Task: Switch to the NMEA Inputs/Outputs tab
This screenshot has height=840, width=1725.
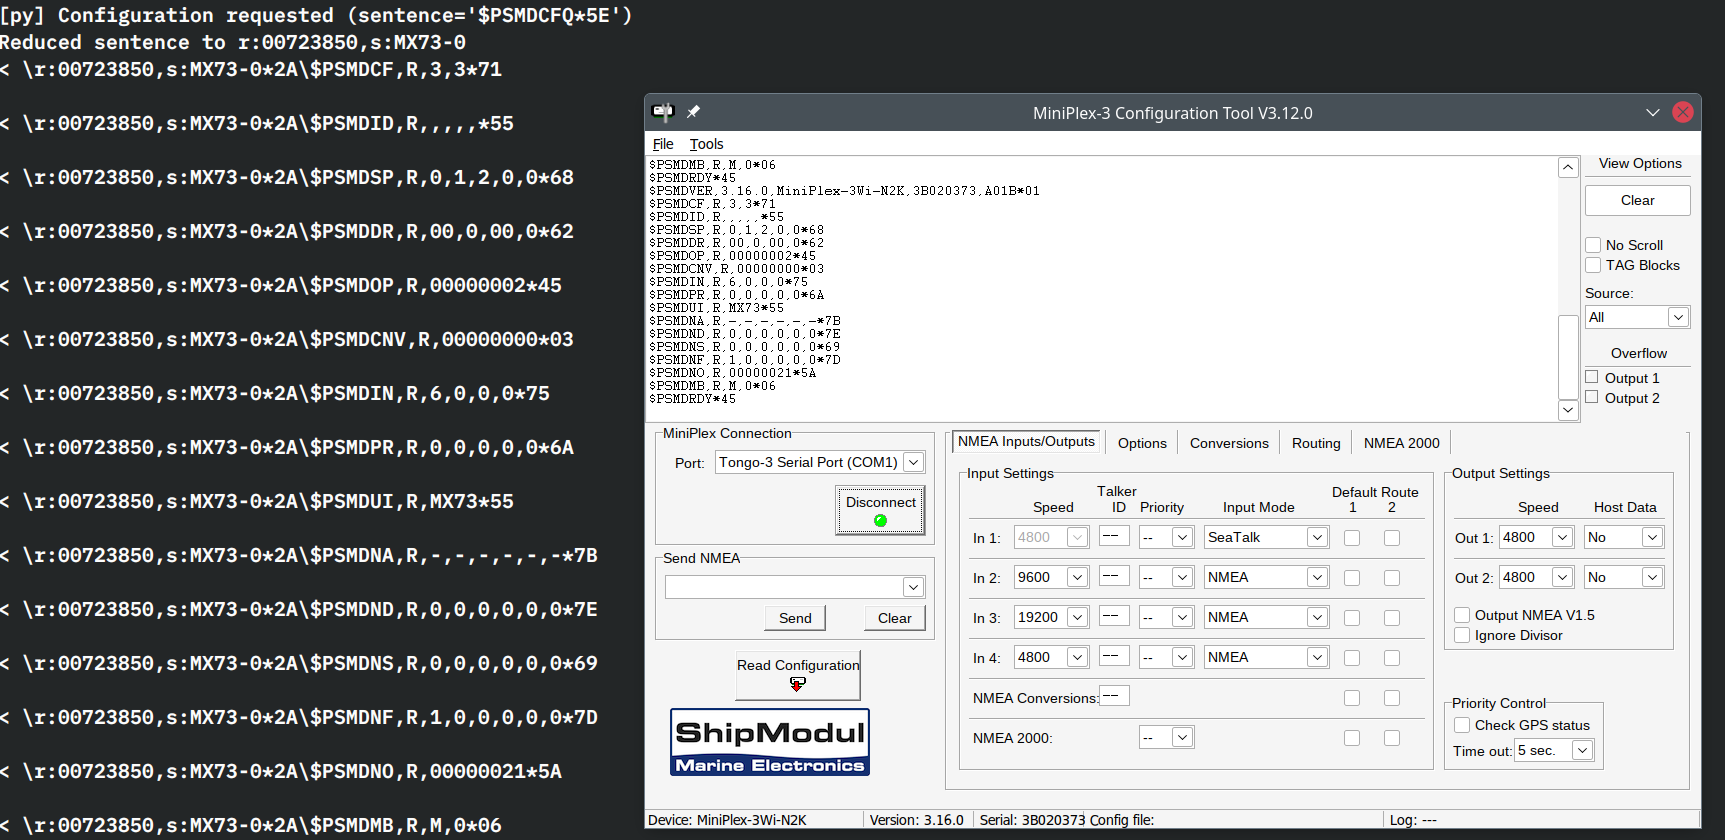Action: 1026,442
